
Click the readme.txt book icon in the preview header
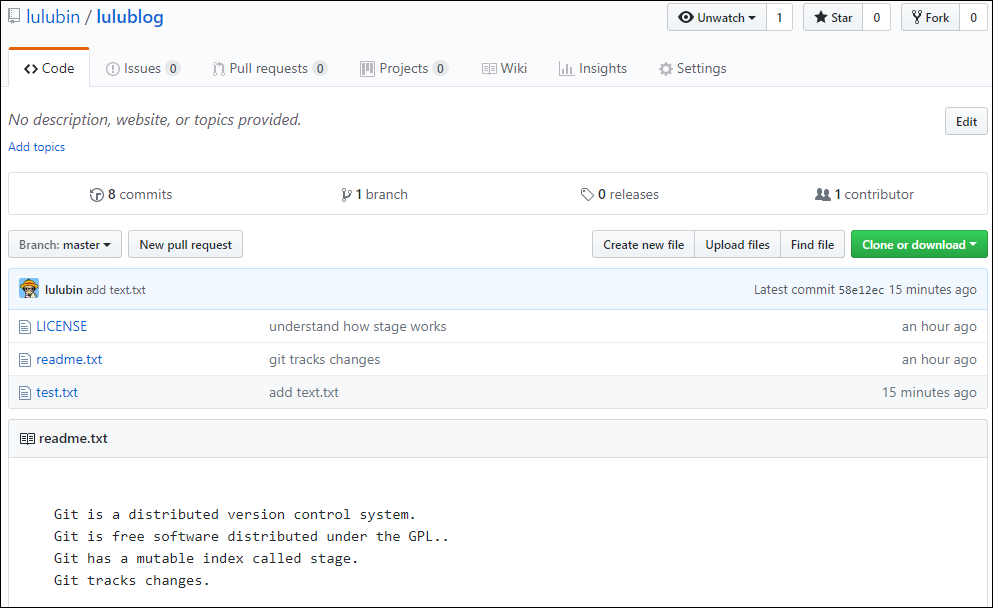pyautogui.click(x=27, y=438)
